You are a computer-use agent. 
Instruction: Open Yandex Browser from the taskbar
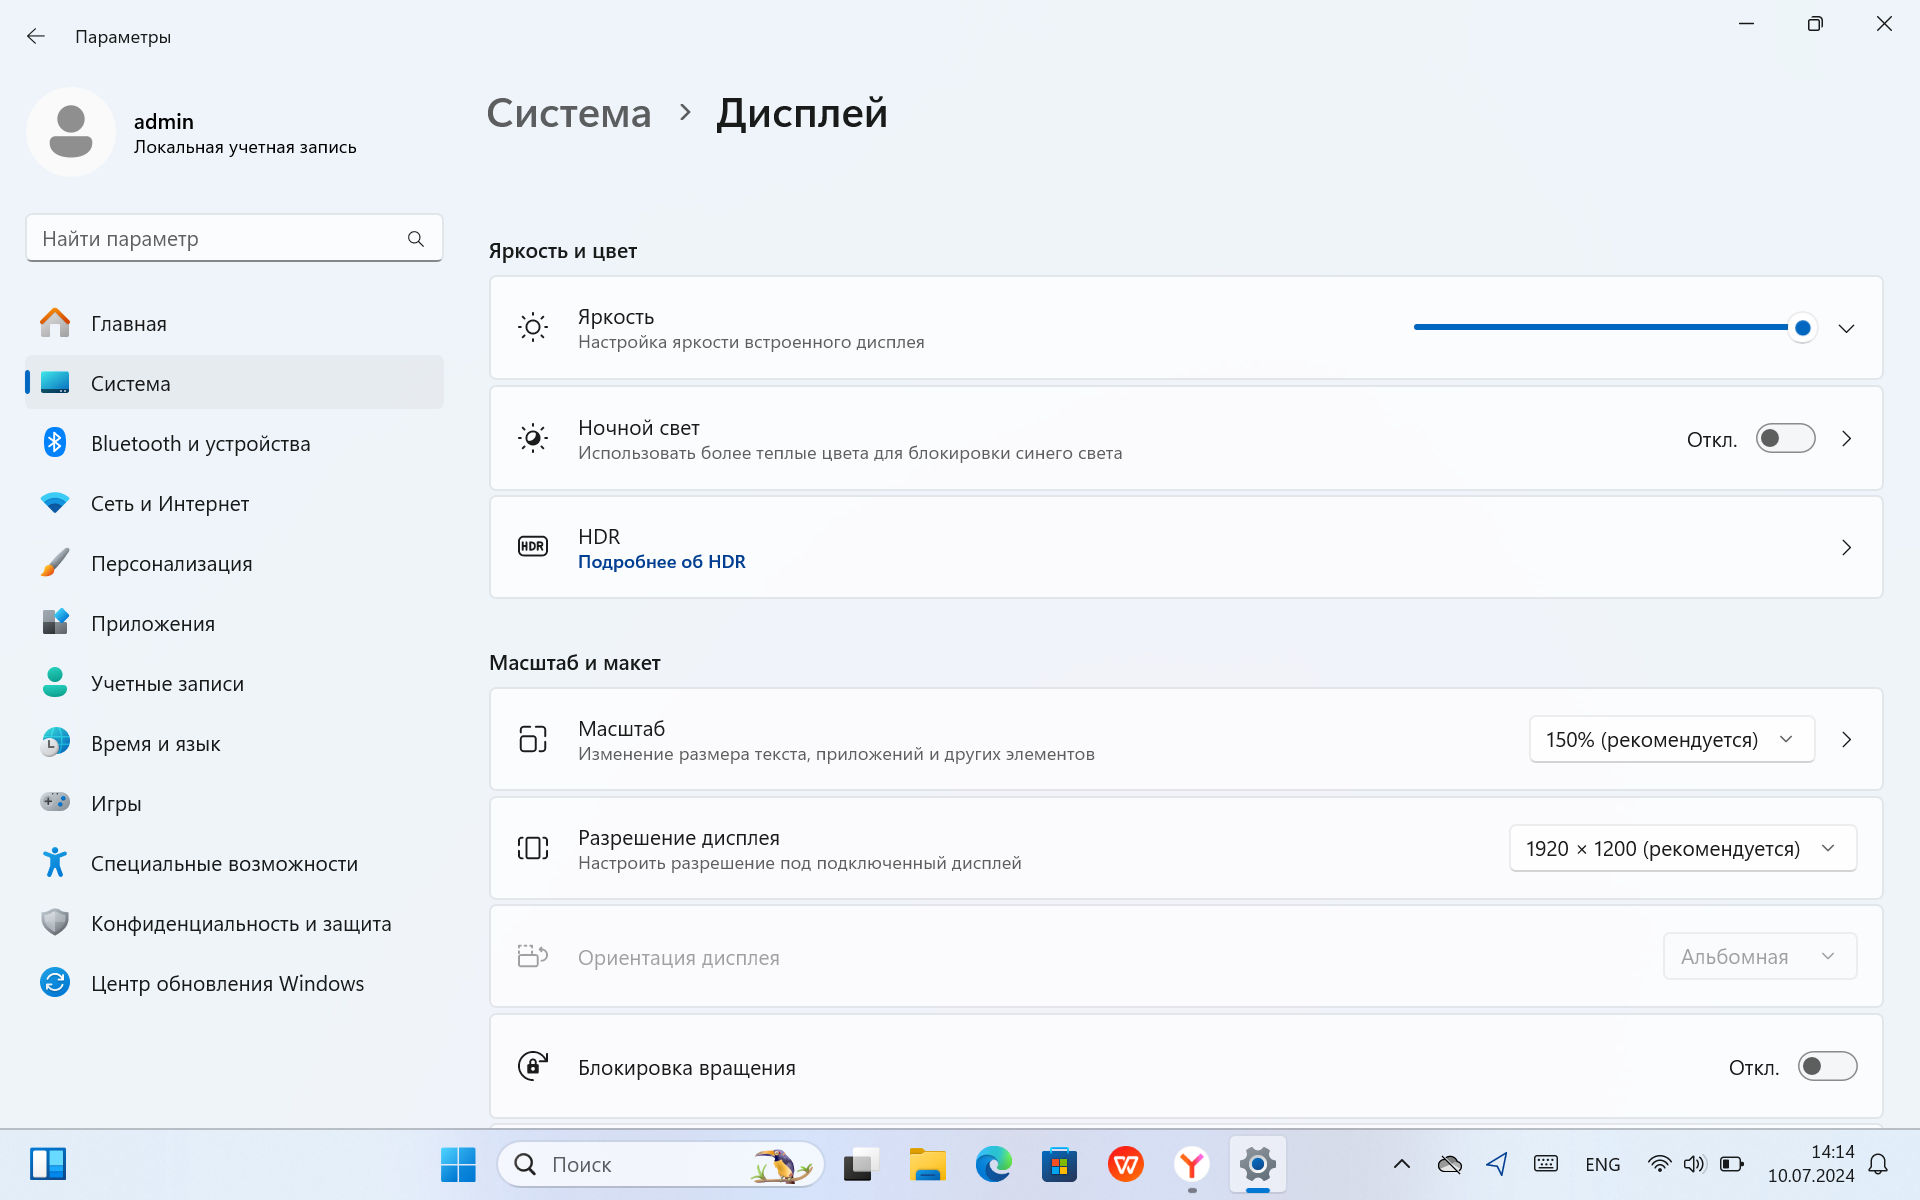coord(1191,1164)
